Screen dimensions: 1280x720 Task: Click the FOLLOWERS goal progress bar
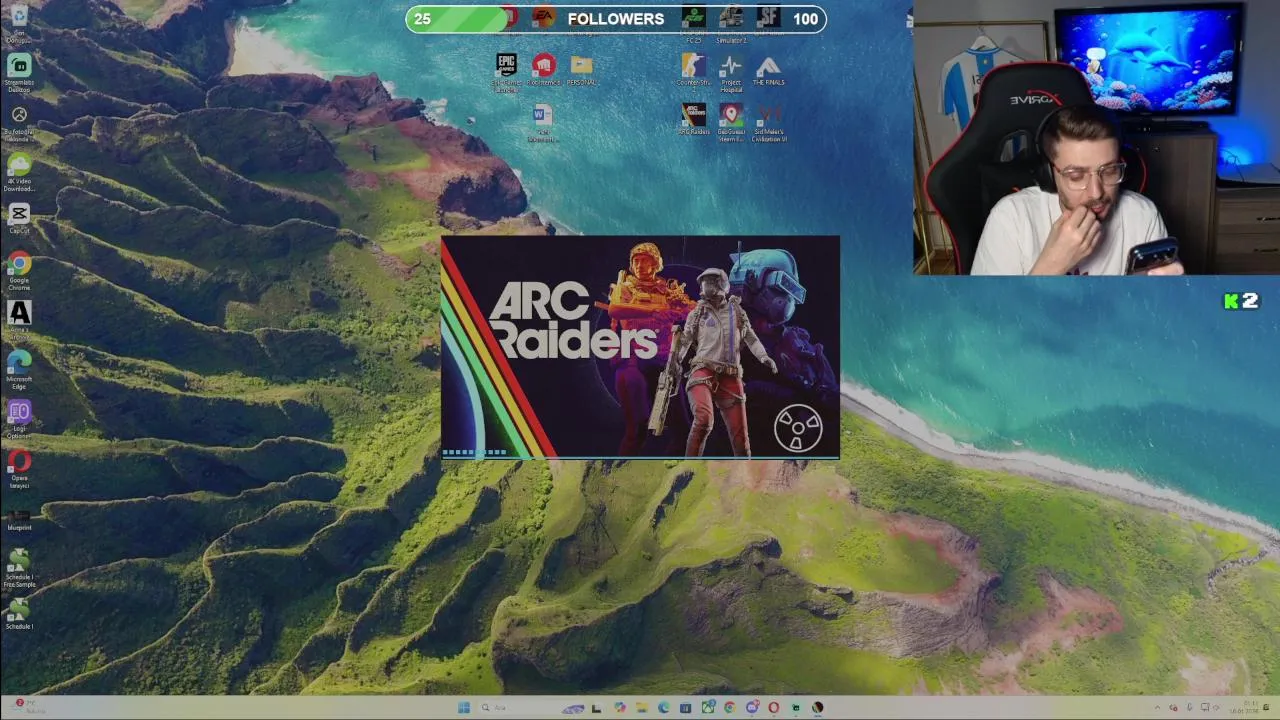coord(616,19)
